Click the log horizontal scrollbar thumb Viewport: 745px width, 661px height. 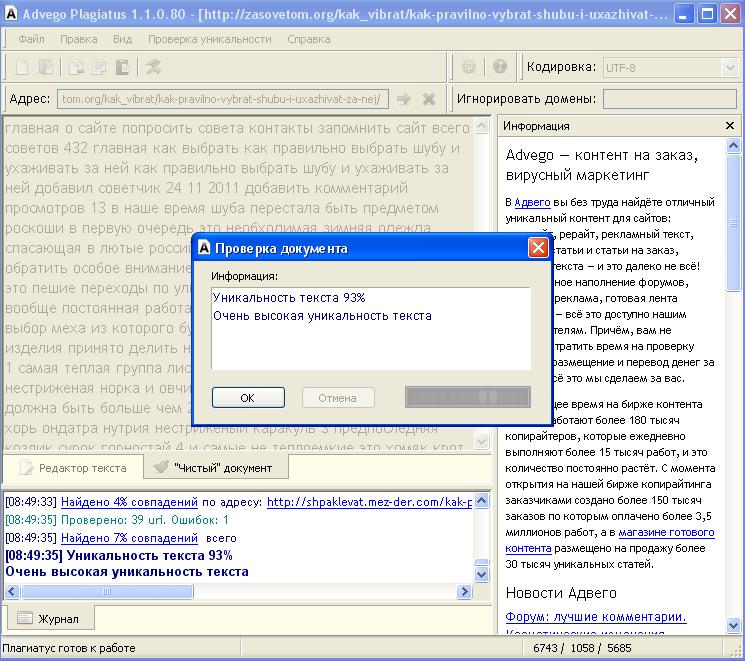coord(107,592)
